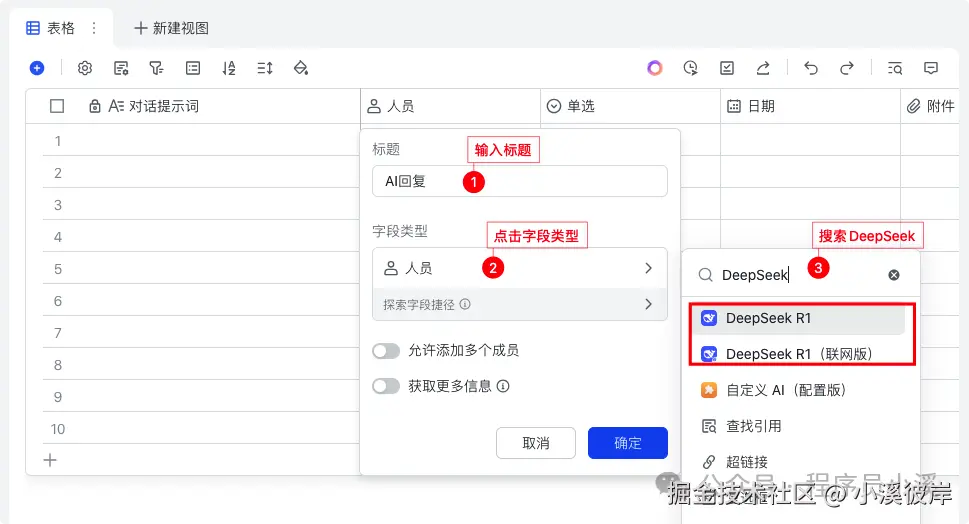Click the blue add record plus icon

tap(37, 68)
